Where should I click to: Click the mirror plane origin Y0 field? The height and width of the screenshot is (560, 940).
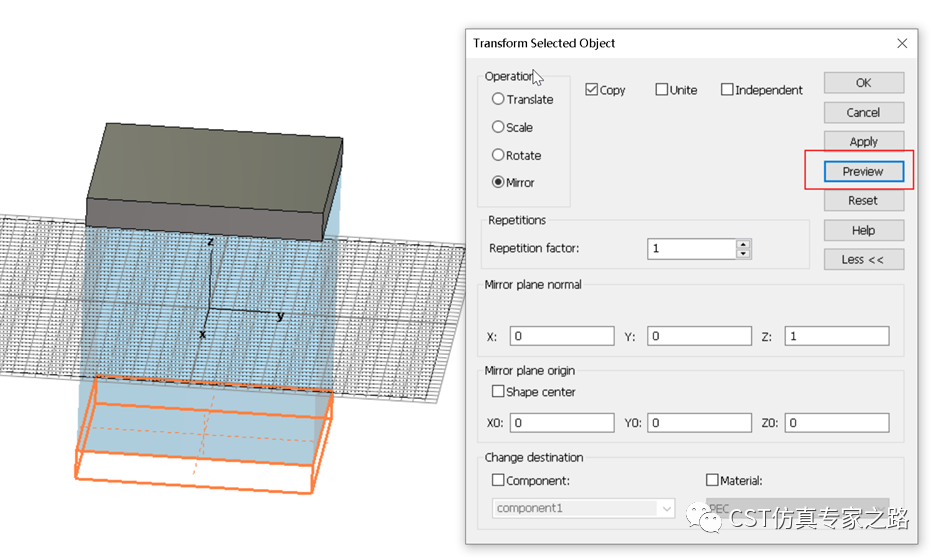pos(699,423)
